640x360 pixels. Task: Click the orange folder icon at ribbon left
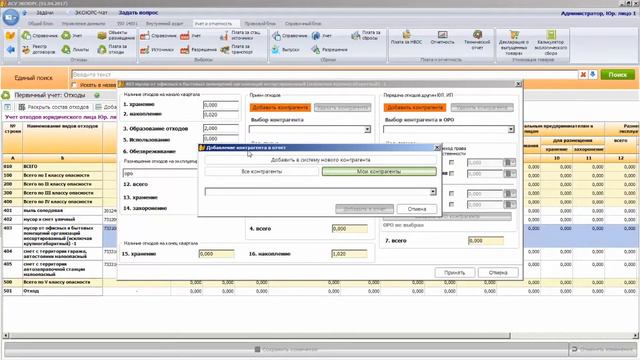click(11, 36)
